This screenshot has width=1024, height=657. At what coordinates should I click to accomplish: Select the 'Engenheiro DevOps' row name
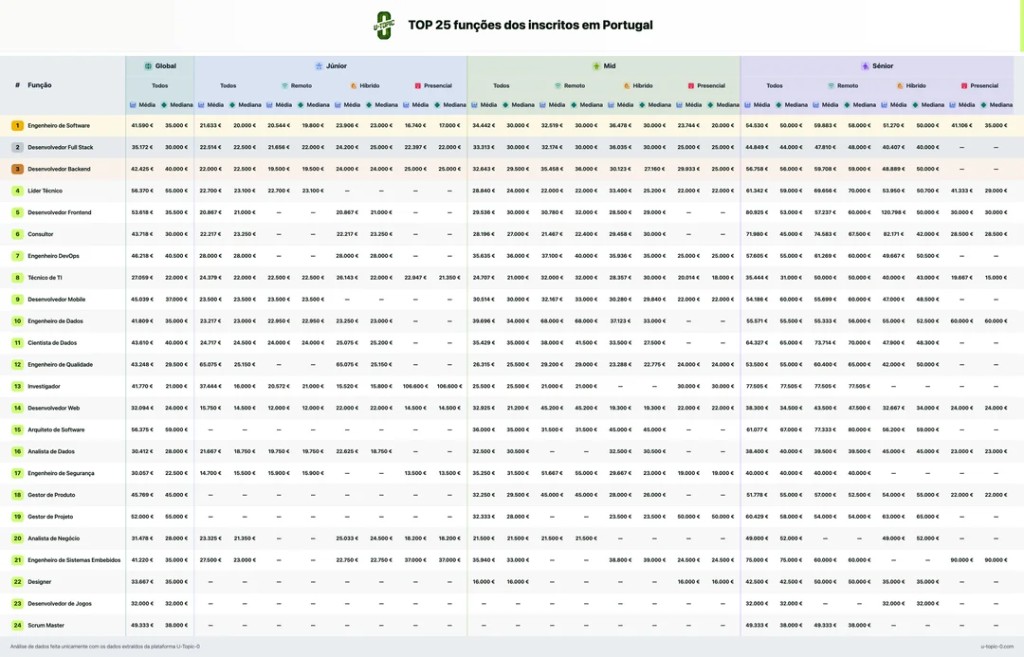tap(54, 256)
